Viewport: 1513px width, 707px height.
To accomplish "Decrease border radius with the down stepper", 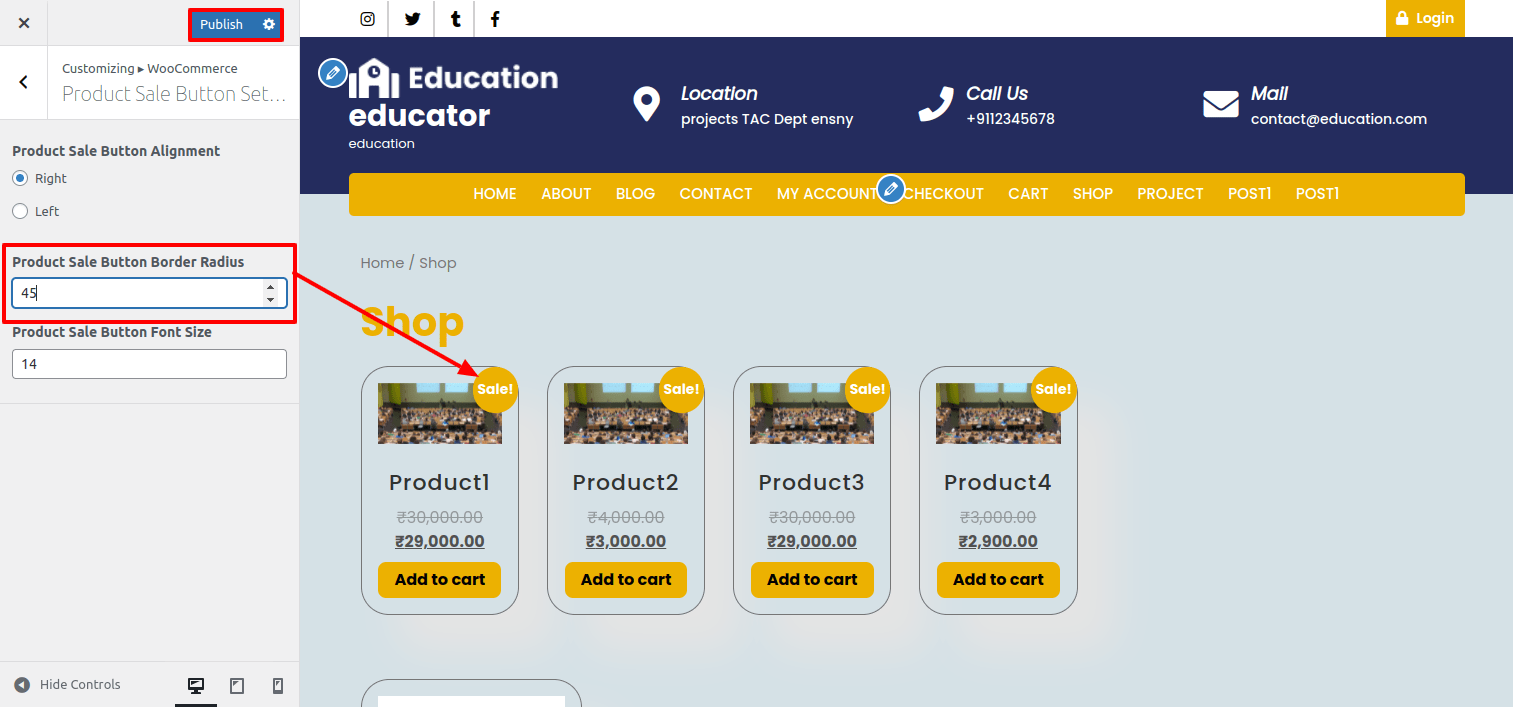I will [270, 299].
